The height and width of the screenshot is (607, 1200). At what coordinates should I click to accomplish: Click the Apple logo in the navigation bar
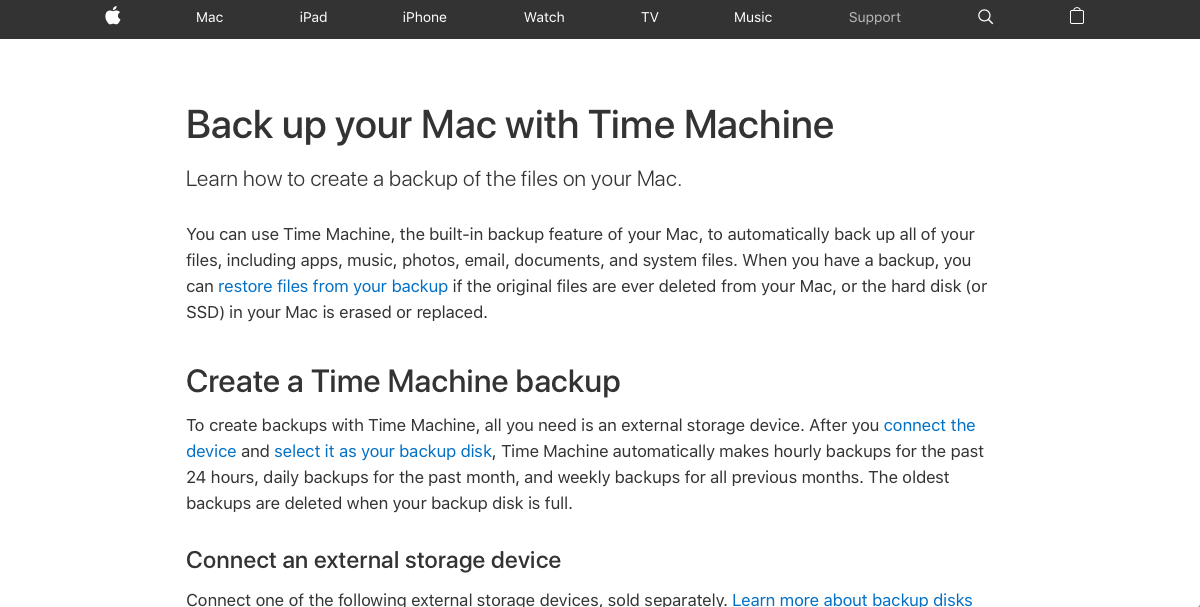click(113, 16)
